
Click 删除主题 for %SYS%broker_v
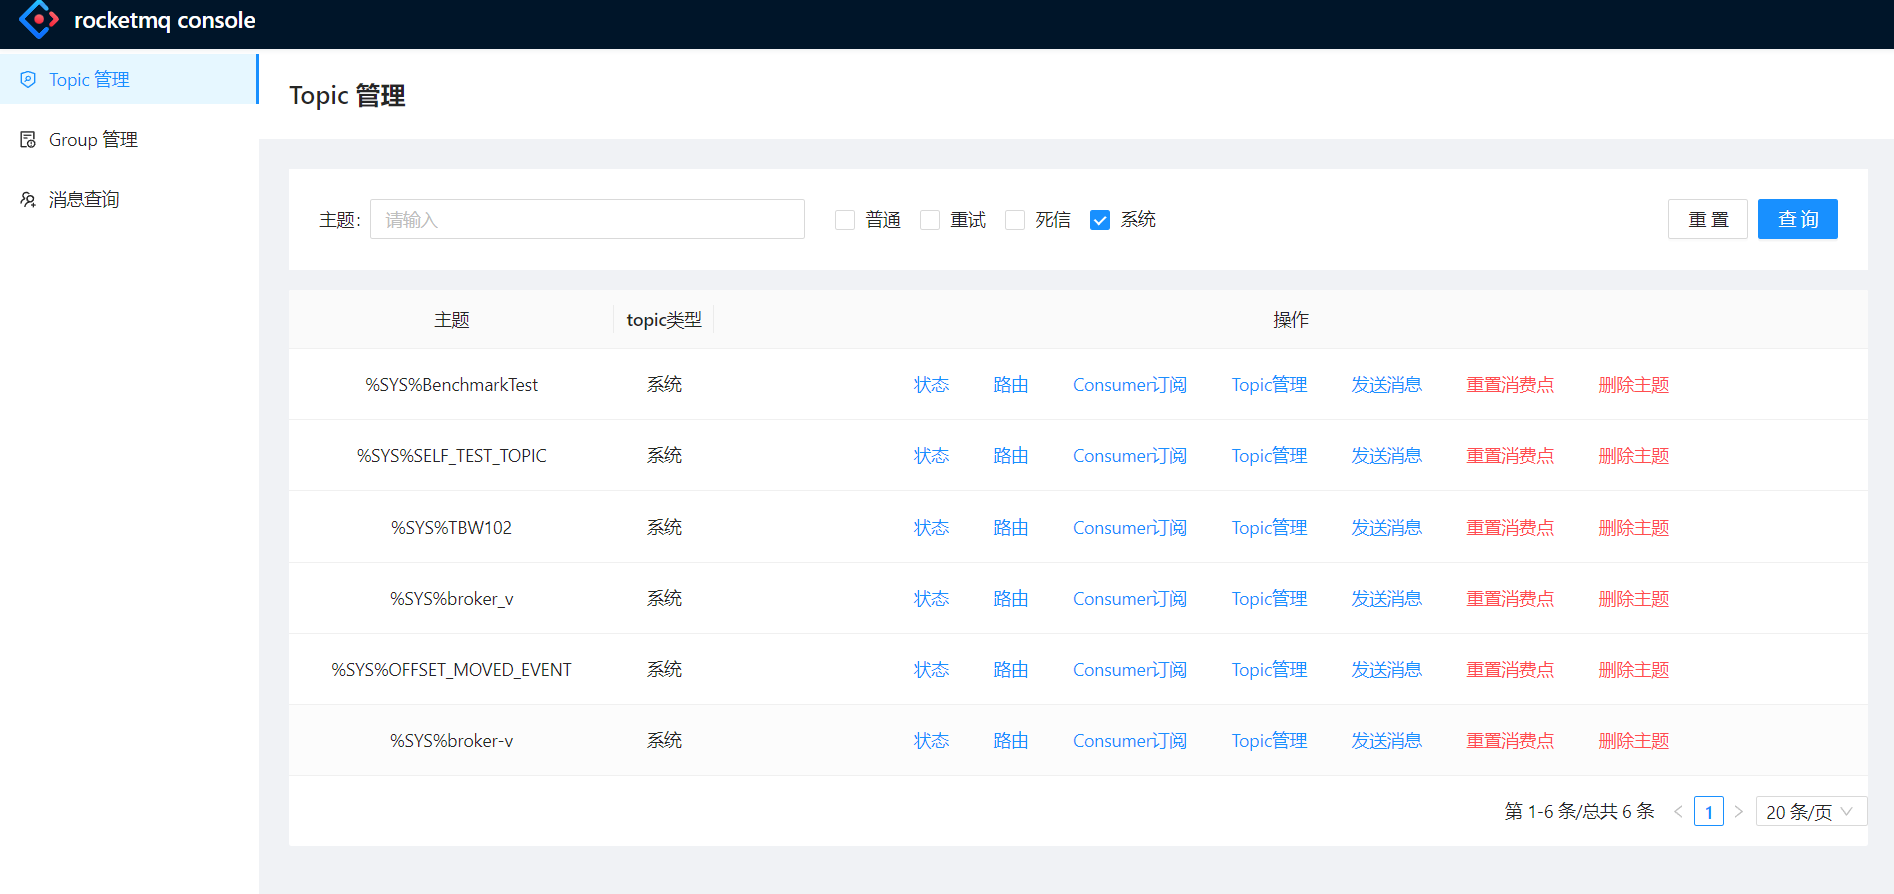tap(1634, 599)
